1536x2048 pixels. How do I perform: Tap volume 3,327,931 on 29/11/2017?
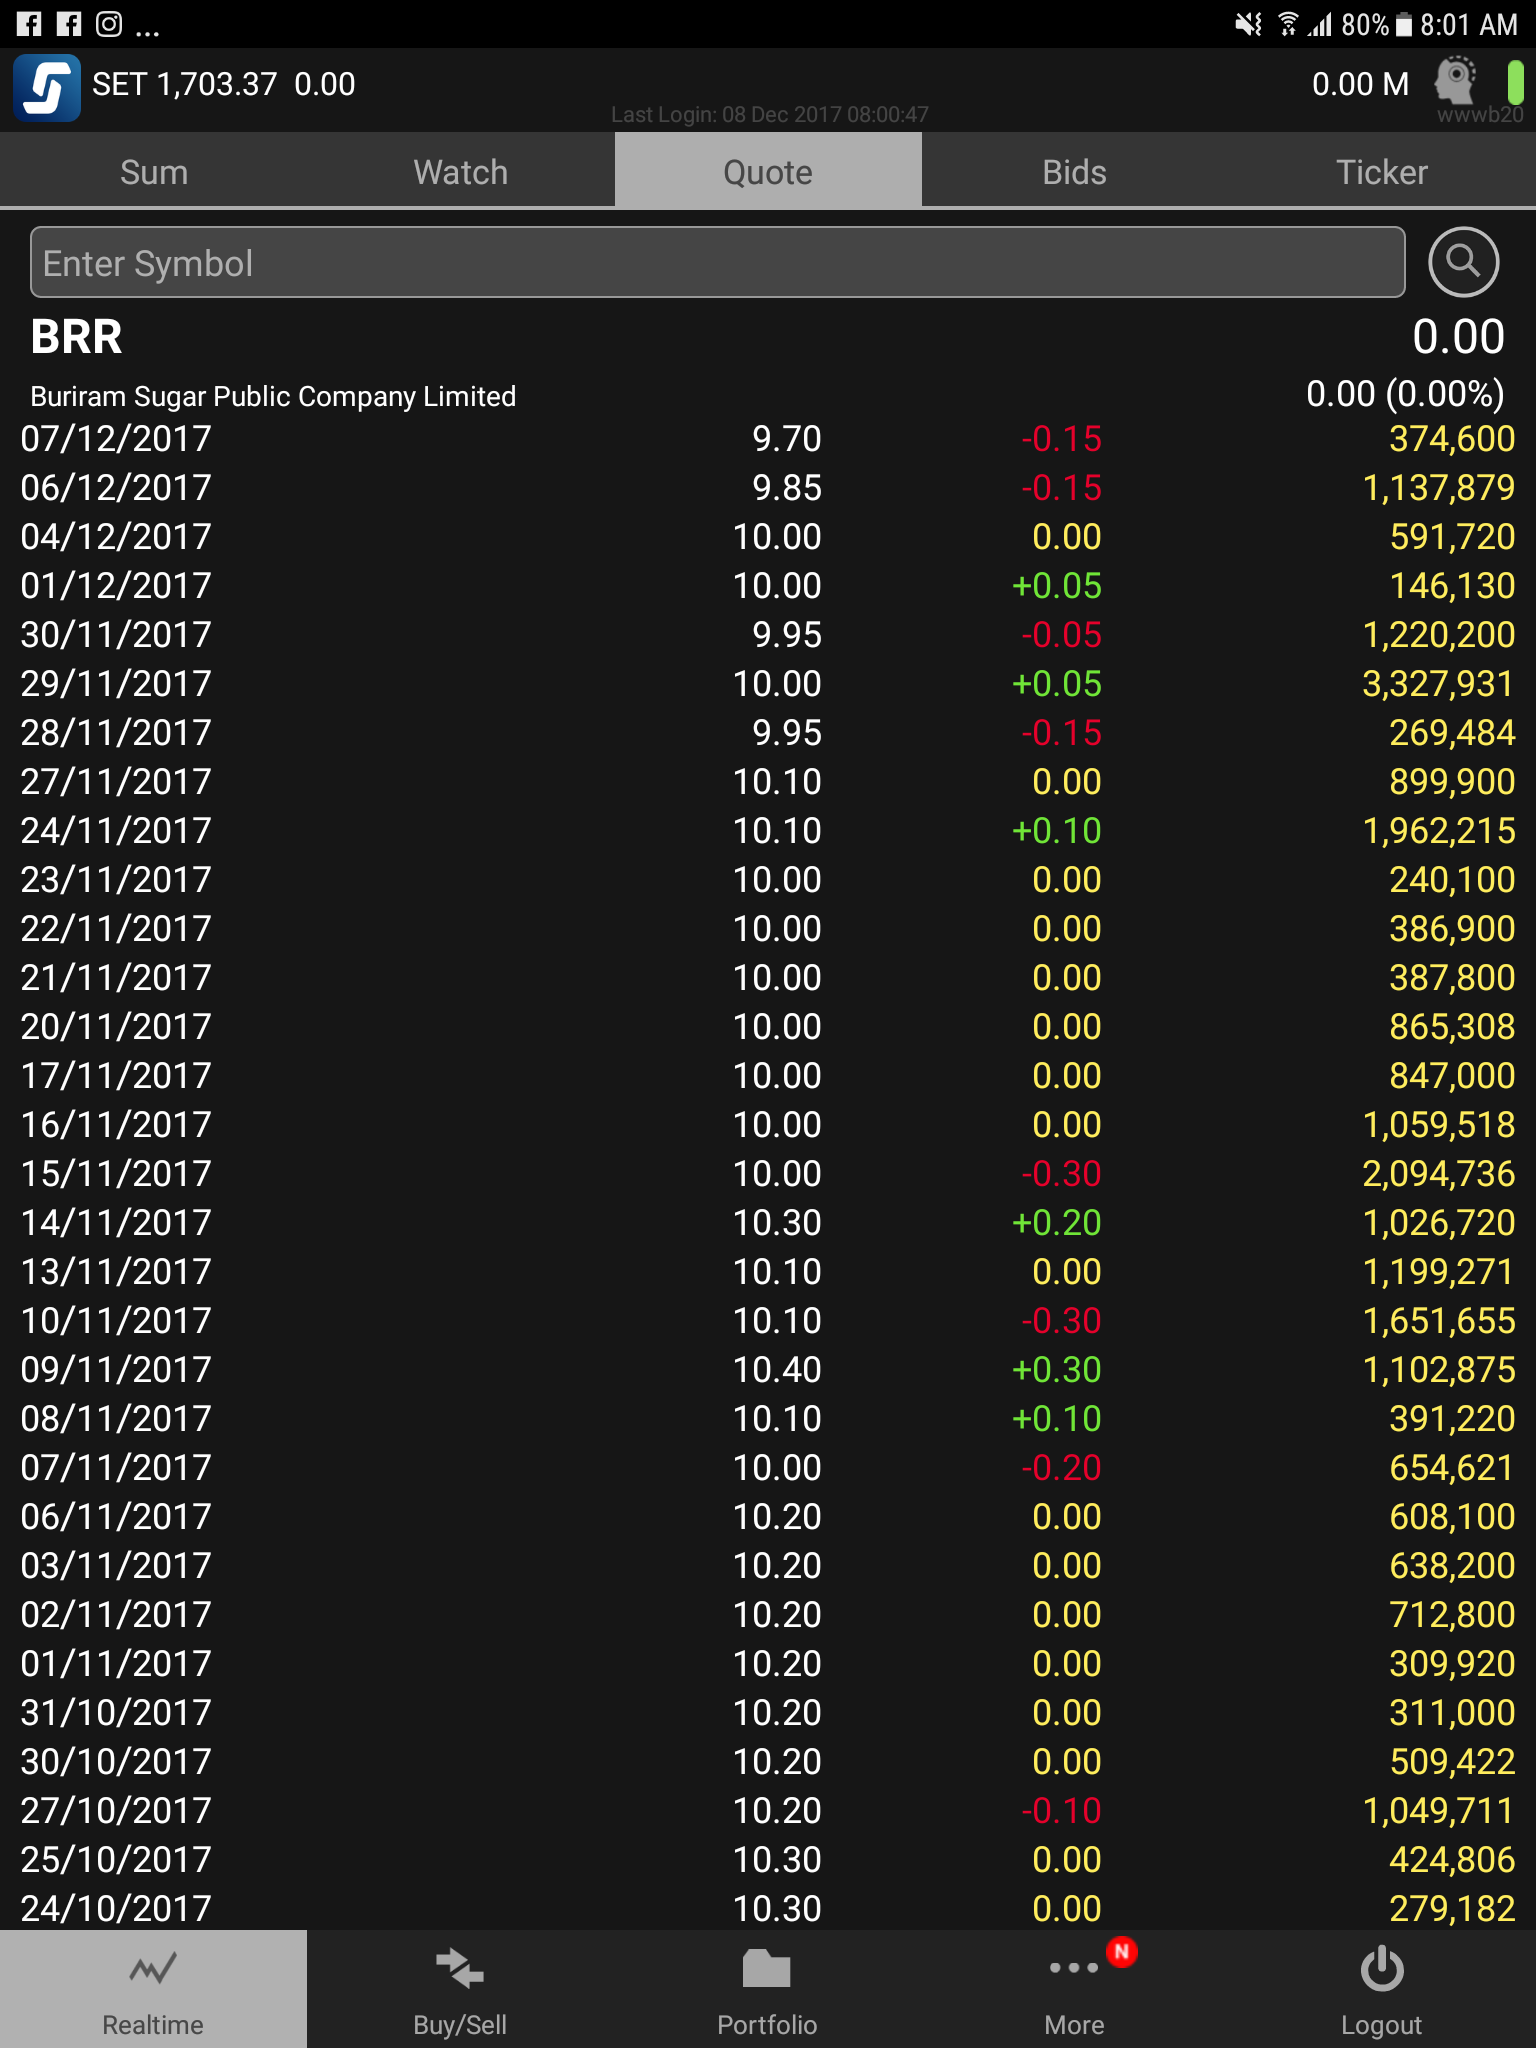[1438, 683]
